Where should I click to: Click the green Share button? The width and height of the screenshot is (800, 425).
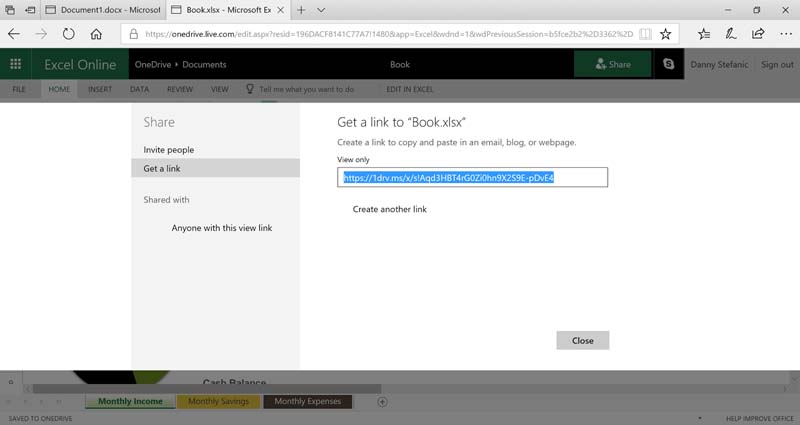[613, 64]
